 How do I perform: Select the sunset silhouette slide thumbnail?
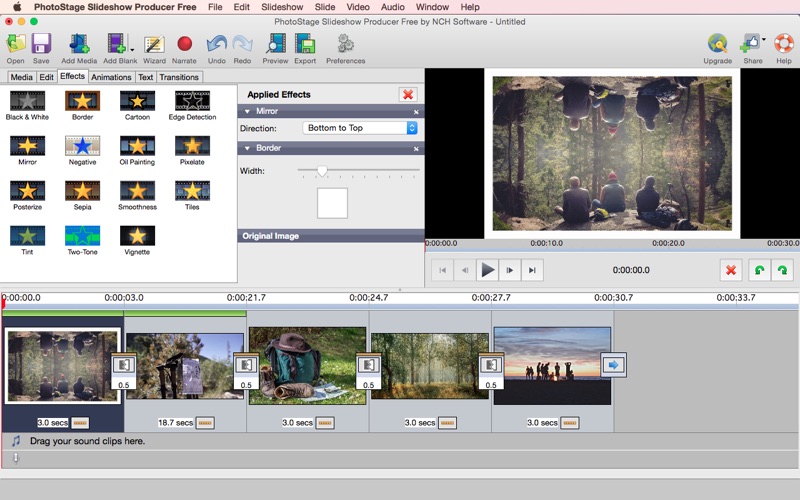click(553, 366)
